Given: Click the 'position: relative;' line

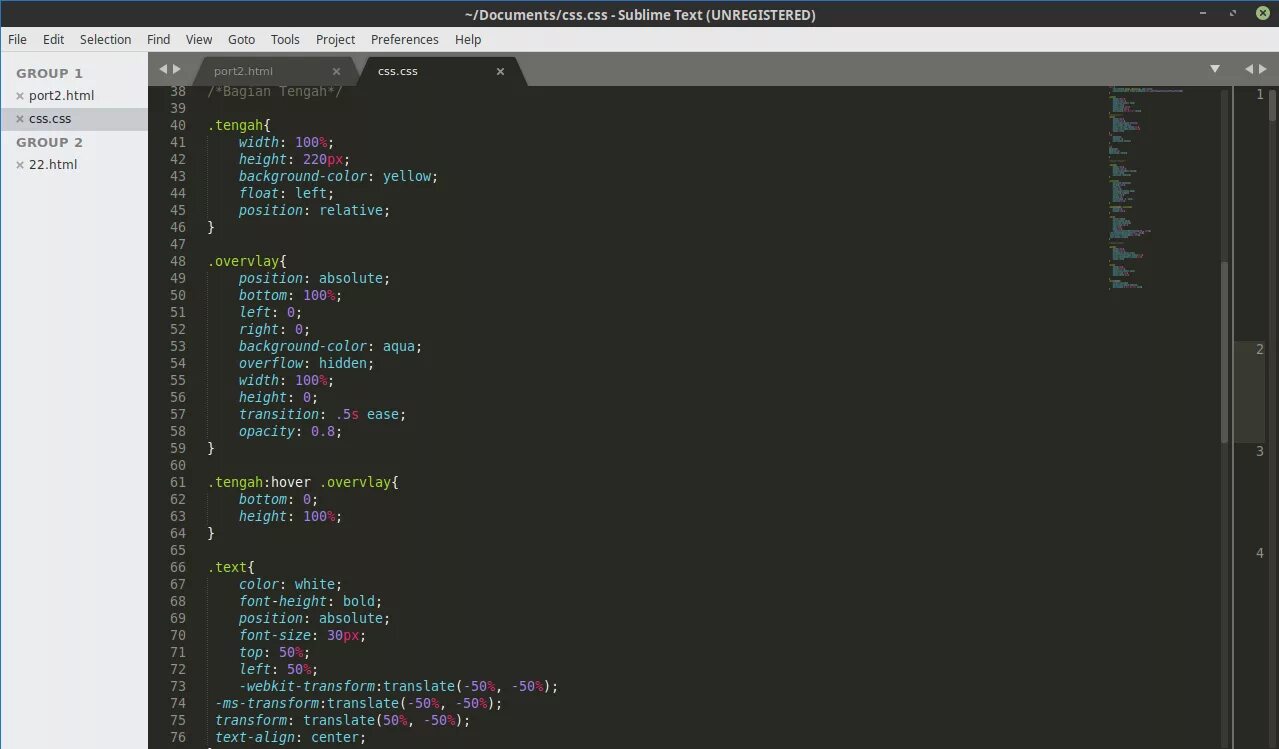Looking at the screenshot, I should pos(314,210).
